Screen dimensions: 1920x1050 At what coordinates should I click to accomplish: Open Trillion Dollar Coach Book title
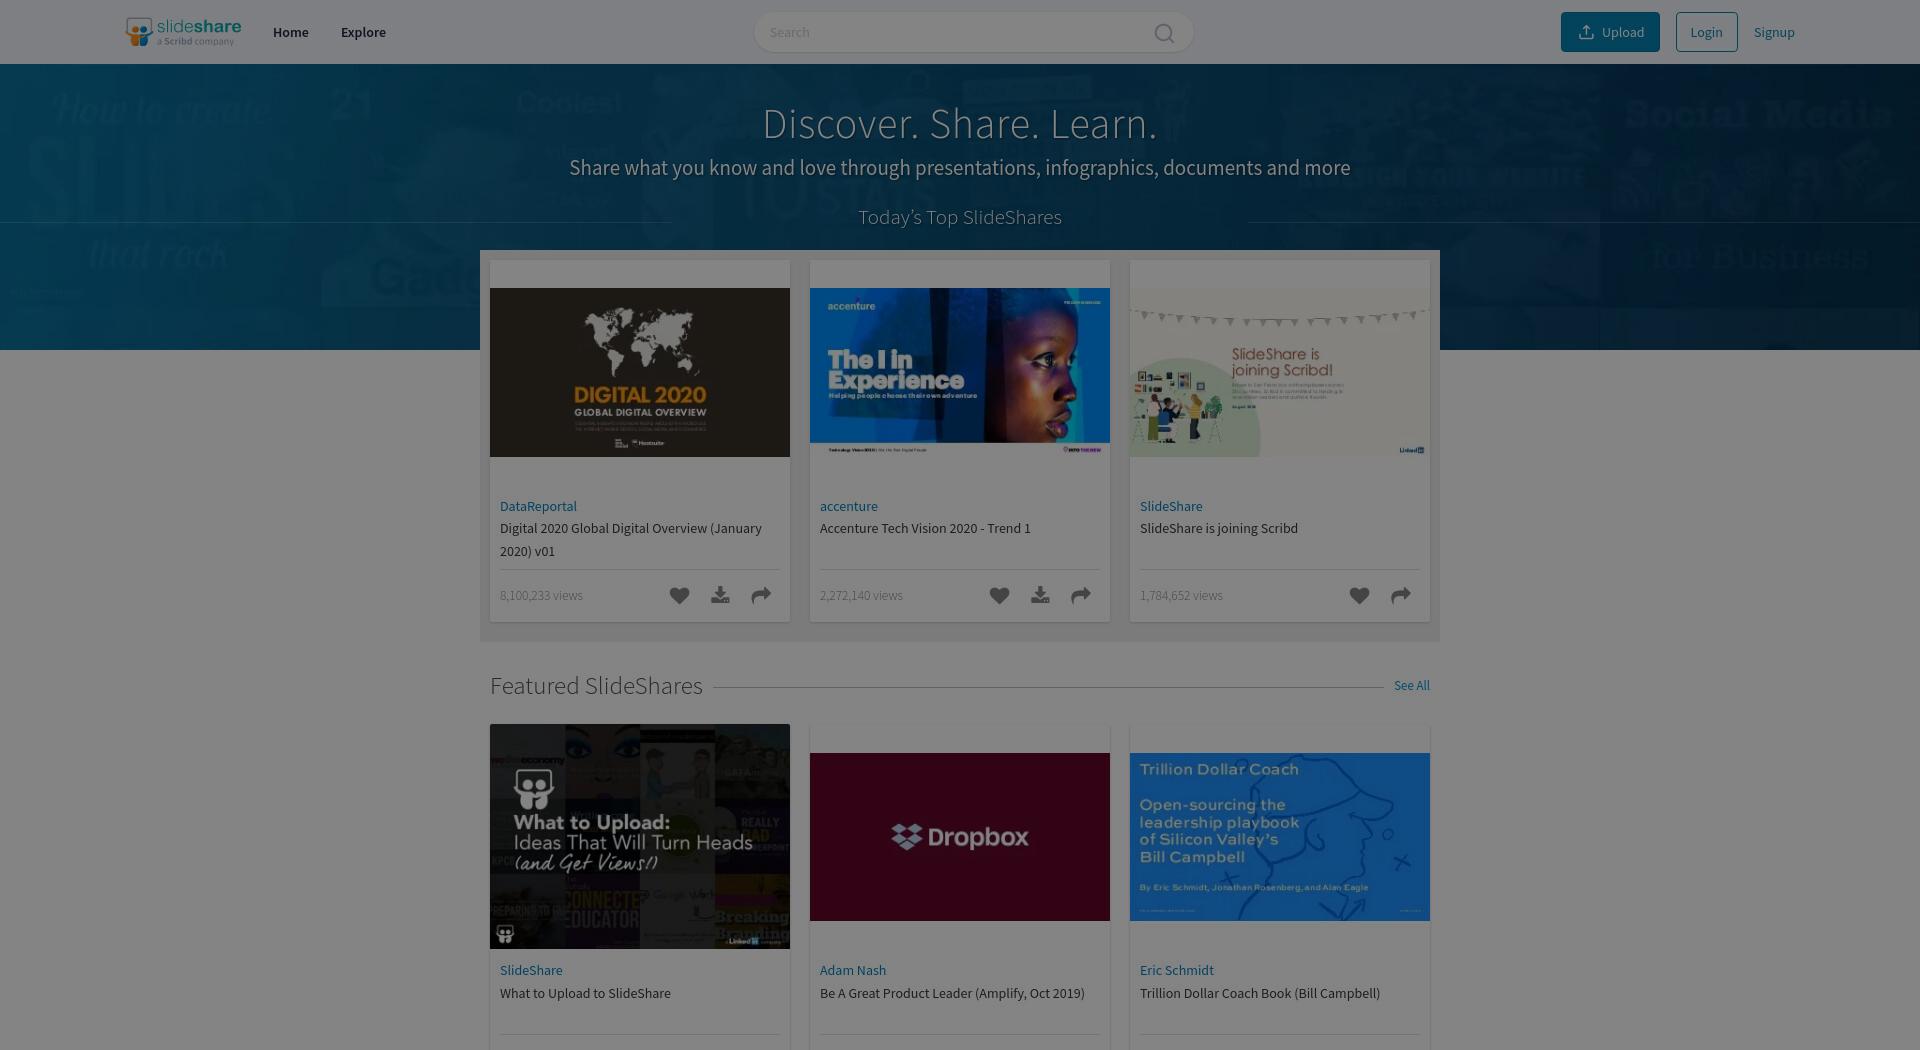click(1260, 993)
